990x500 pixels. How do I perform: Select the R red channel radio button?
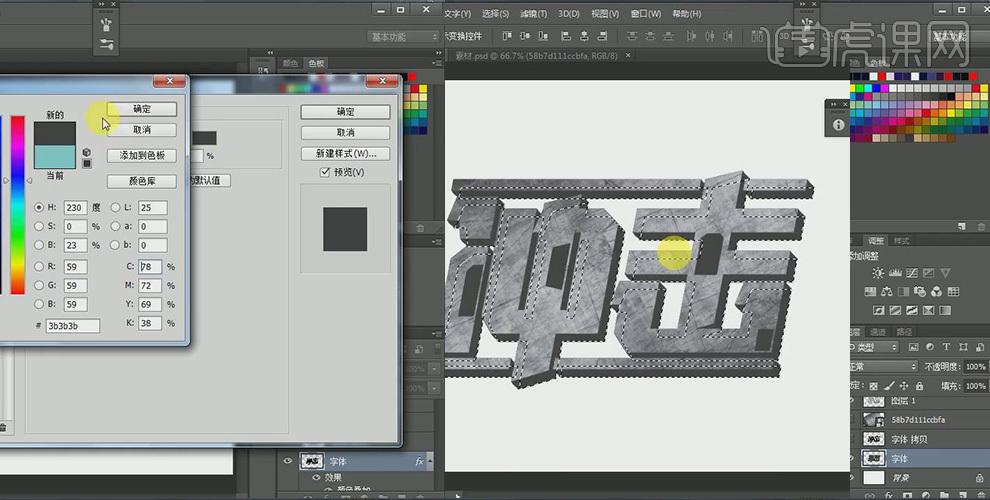[x=39, y=267]
